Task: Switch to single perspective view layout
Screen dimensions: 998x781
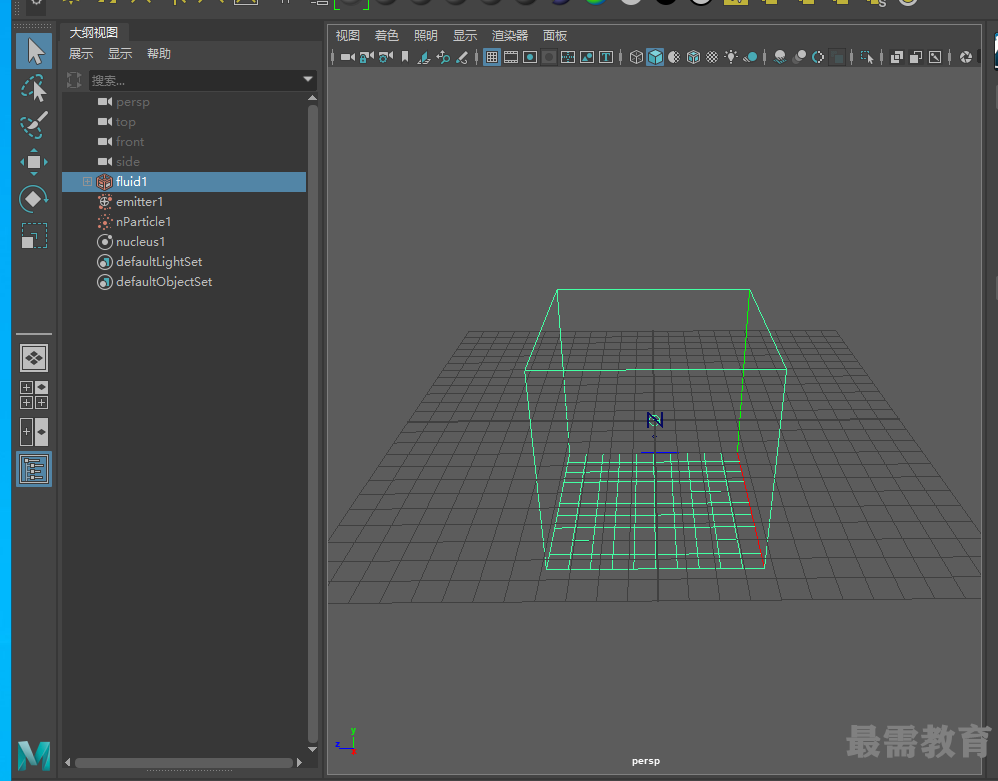Action: (34, 358)
